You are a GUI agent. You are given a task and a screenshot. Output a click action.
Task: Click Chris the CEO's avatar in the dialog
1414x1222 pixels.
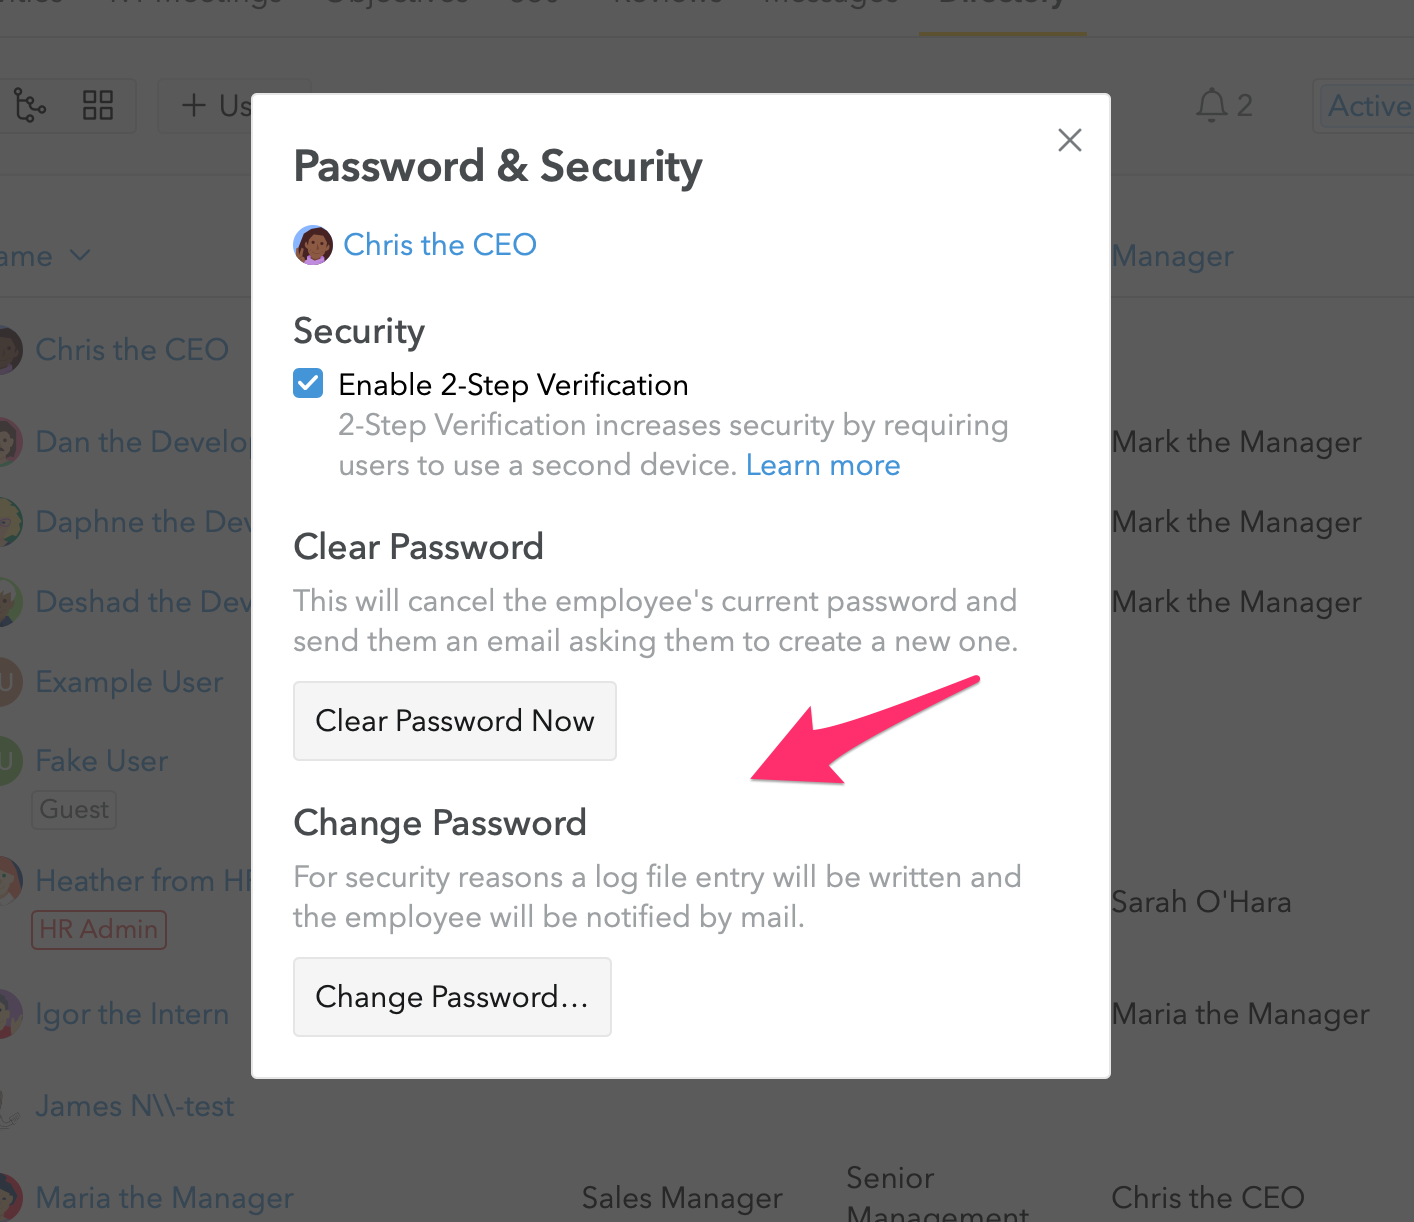point(313,245)
